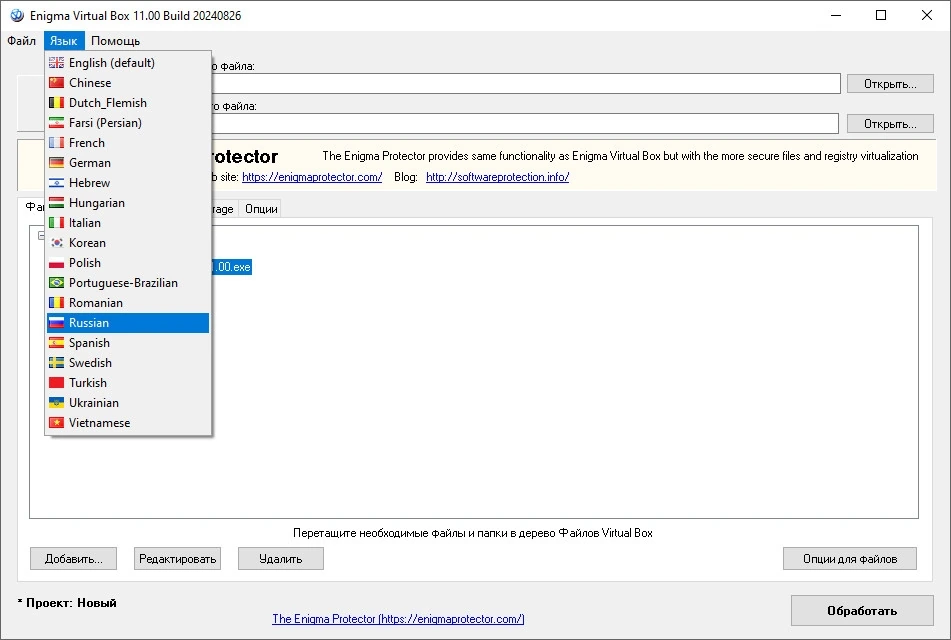Select Korean language entry
The image size is (951, 640).
click(x=128, y=243)
